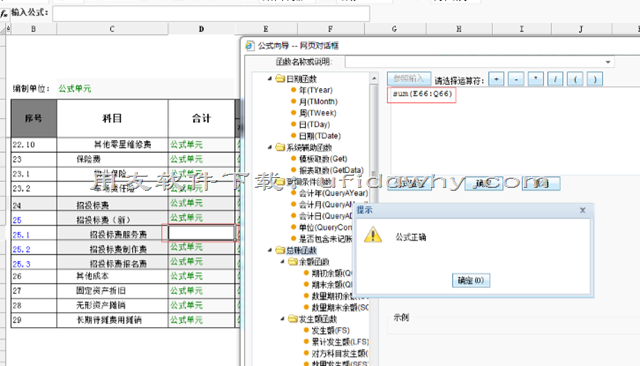Select 期末余额 function item

332,284
